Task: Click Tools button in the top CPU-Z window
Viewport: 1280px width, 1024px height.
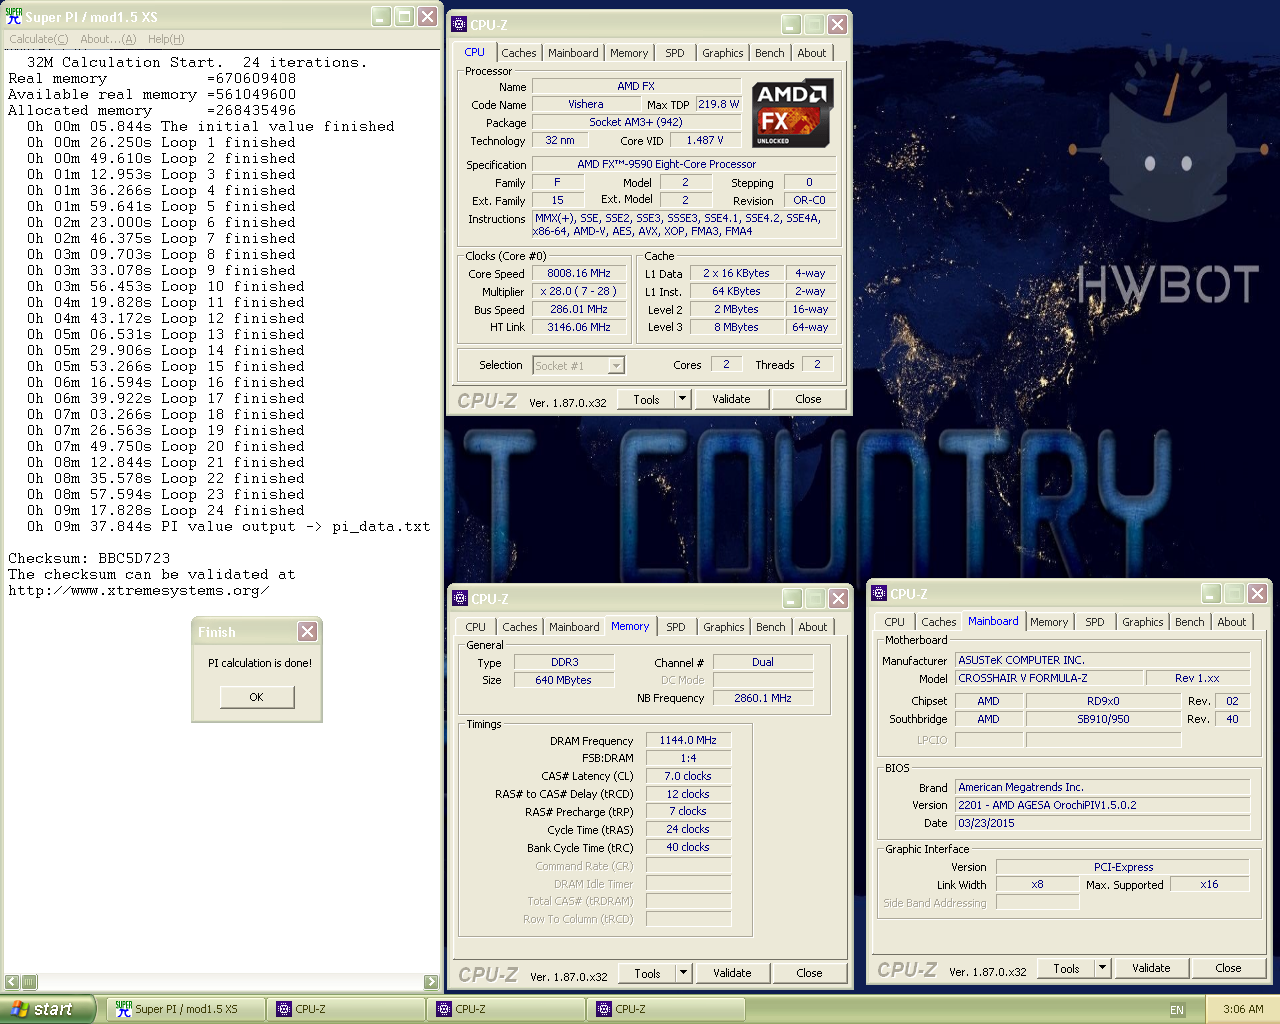Action: [646, 399]
